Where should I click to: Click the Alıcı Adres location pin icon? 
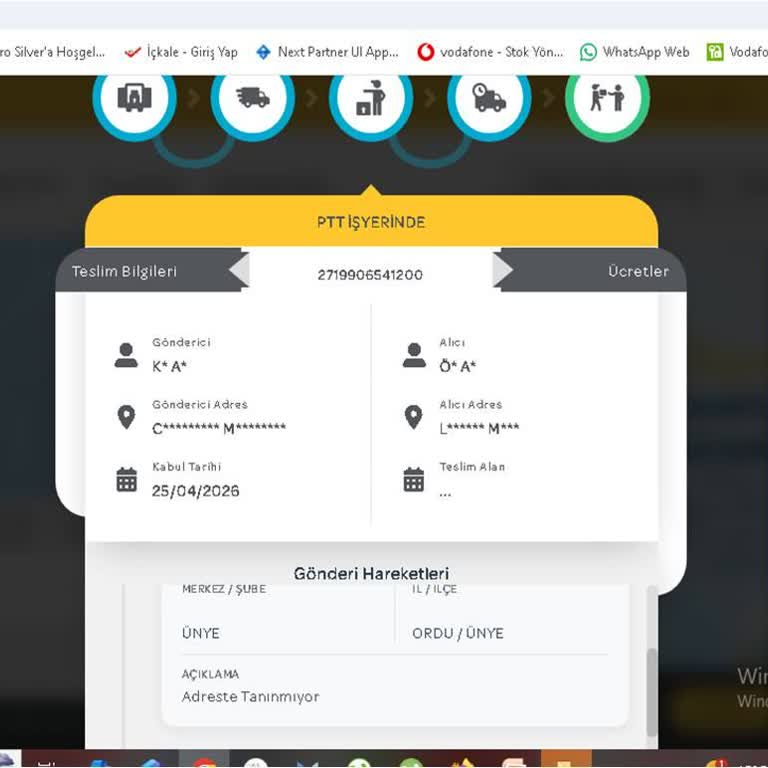(413, 417)
